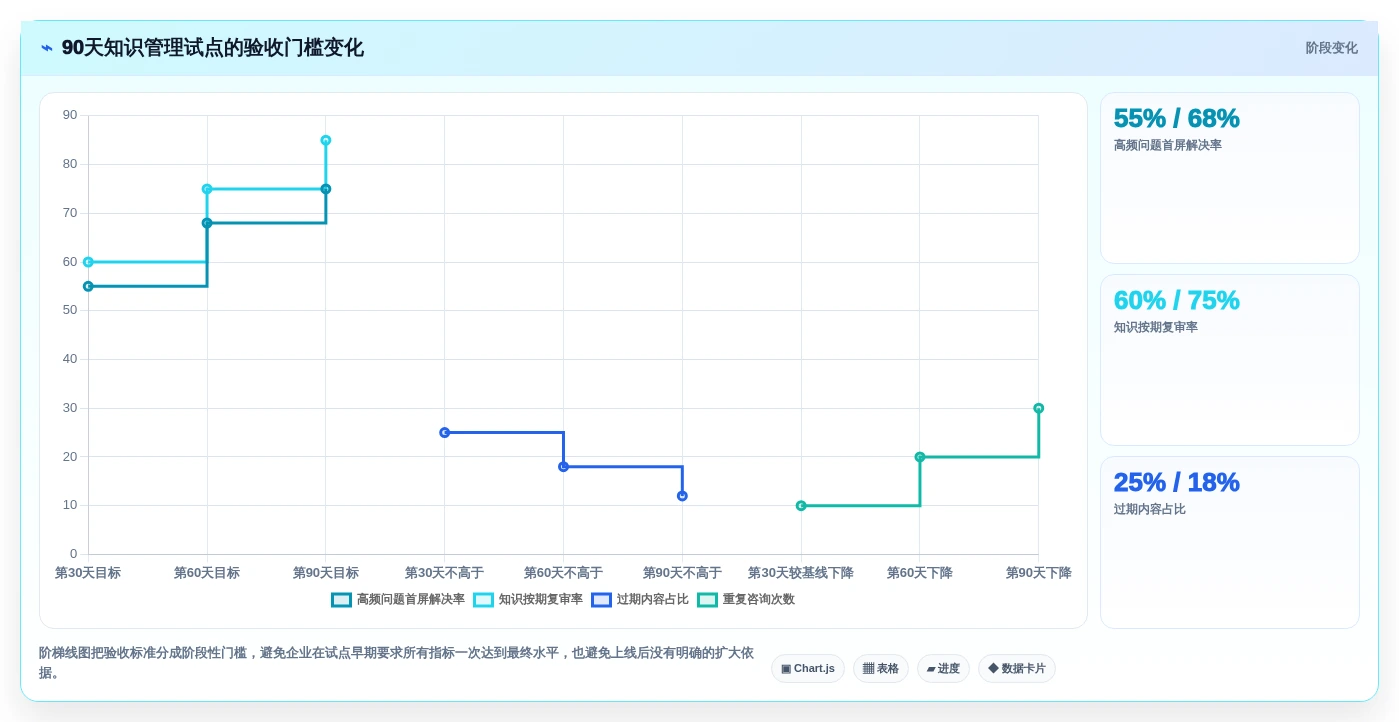
Task: Toggle the 高频问题首屏解决率 legend swatch
Action: coord(341,600)
